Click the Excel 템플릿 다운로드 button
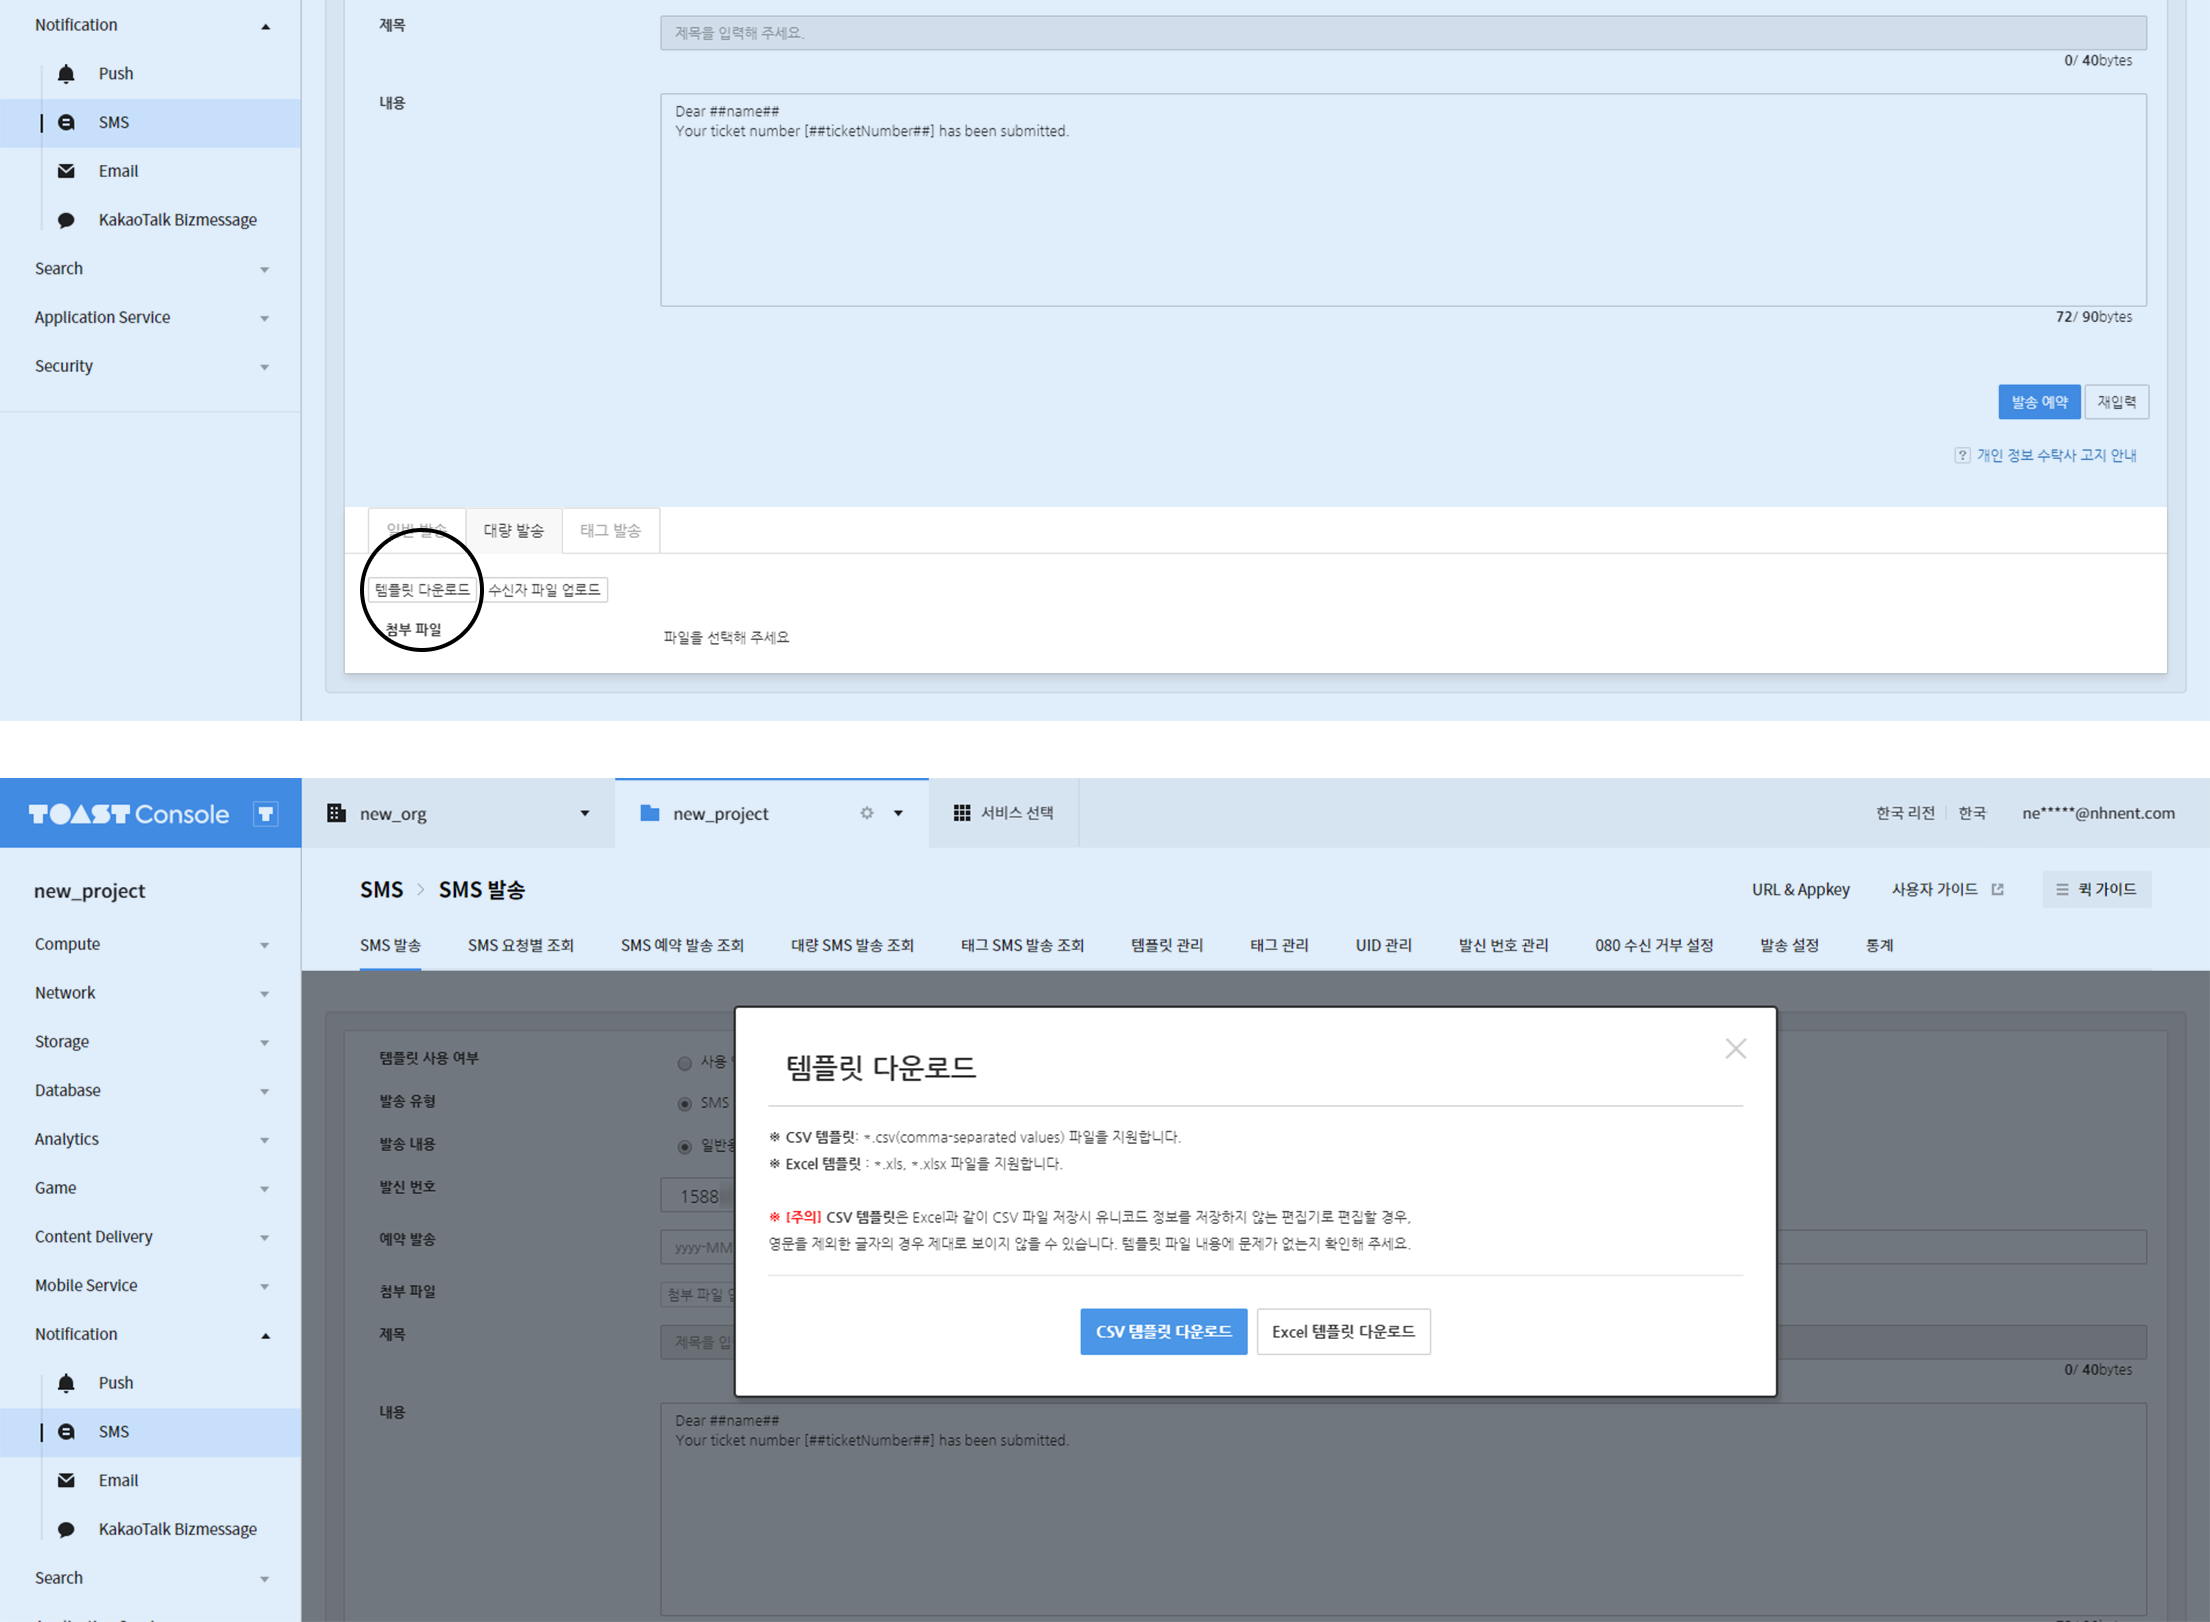Screen dimensions: 2210x1622 [x=1343, y=1332]
